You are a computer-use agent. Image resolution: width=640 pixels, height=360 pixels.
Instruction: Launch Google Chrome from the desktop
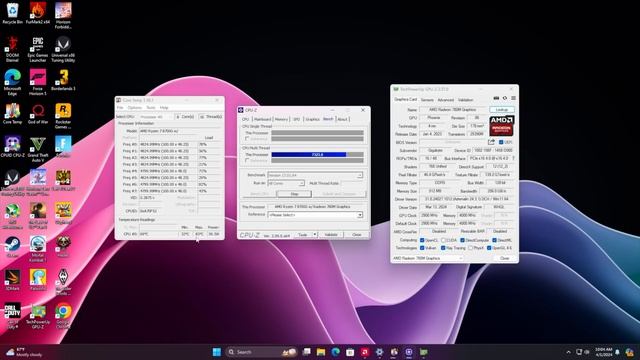[63, 316]
